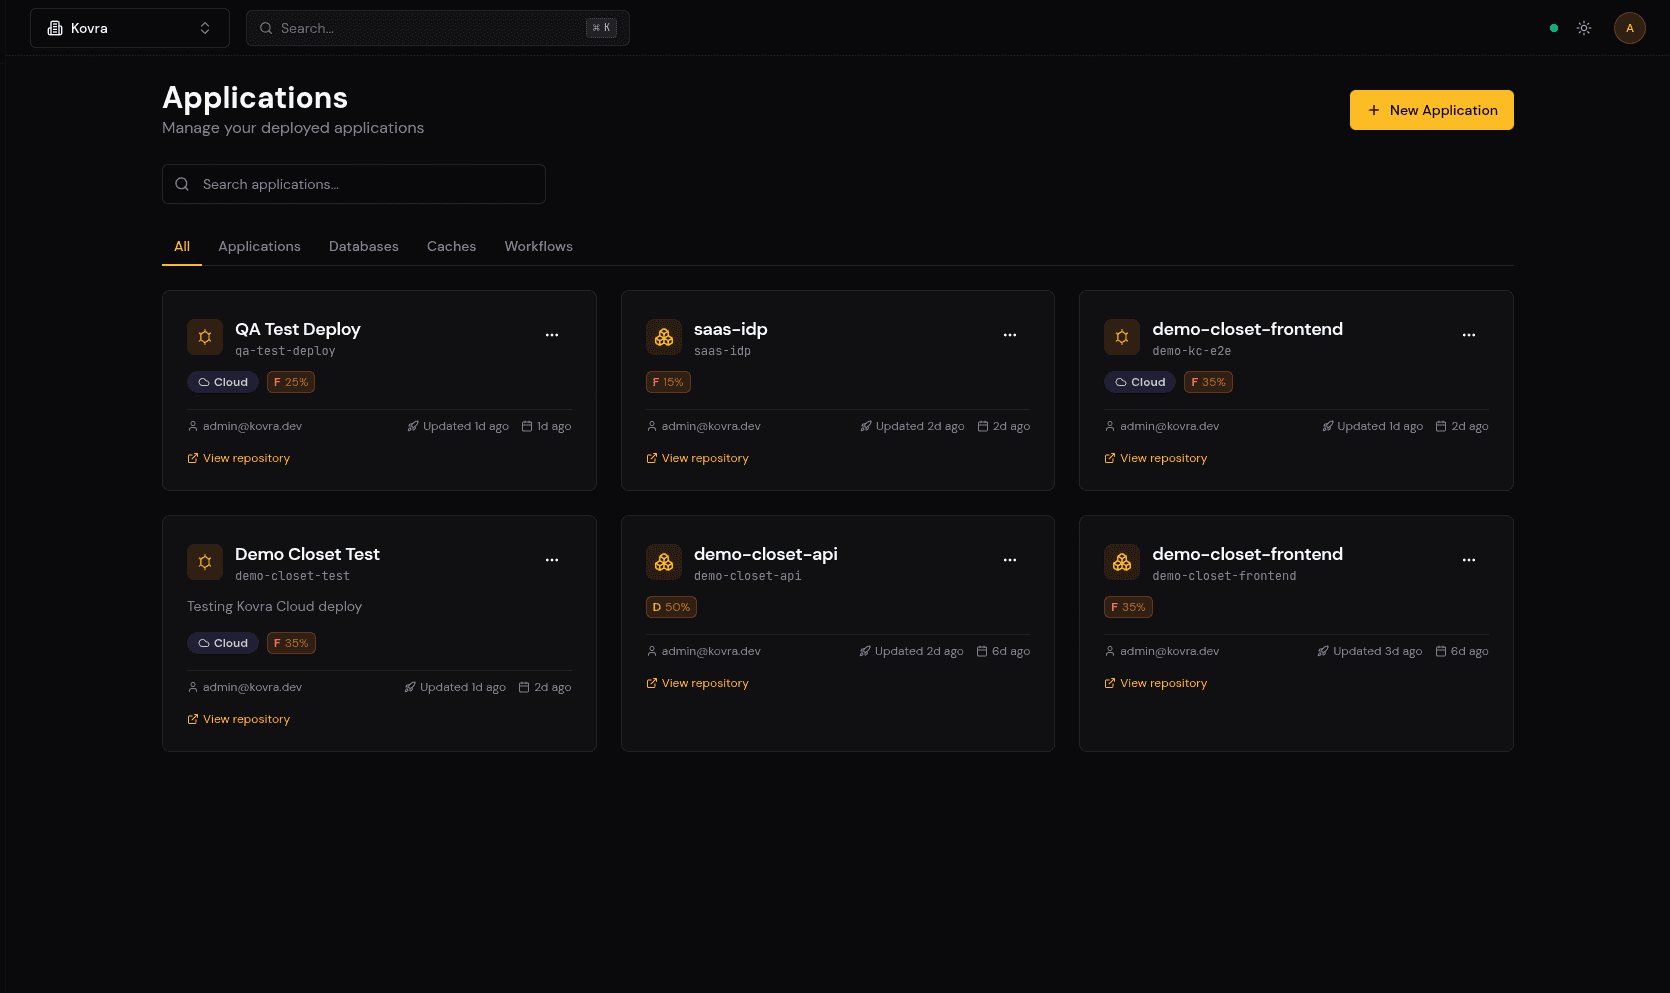Switch to the Databases tab
Image resolution: width=1670 pixels, height=993 pixels.
coord(364,246)
